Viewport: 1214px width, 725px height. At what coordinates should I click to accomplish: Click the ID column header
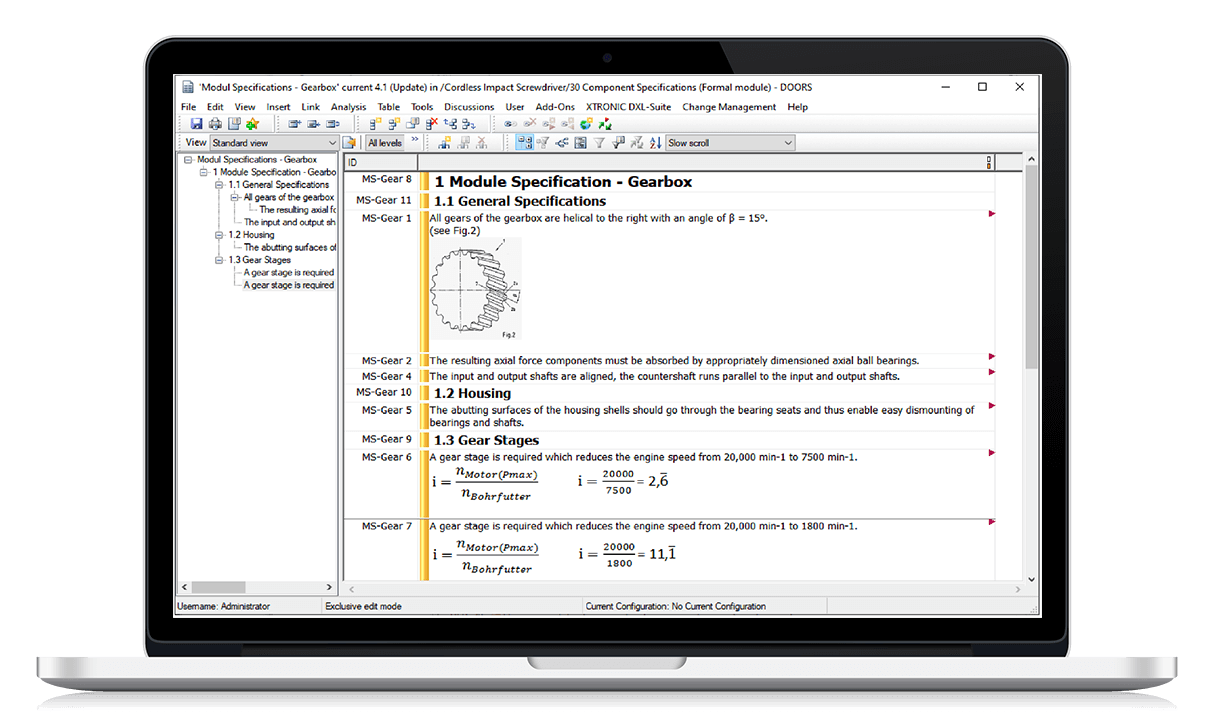[x=380, y=162]
